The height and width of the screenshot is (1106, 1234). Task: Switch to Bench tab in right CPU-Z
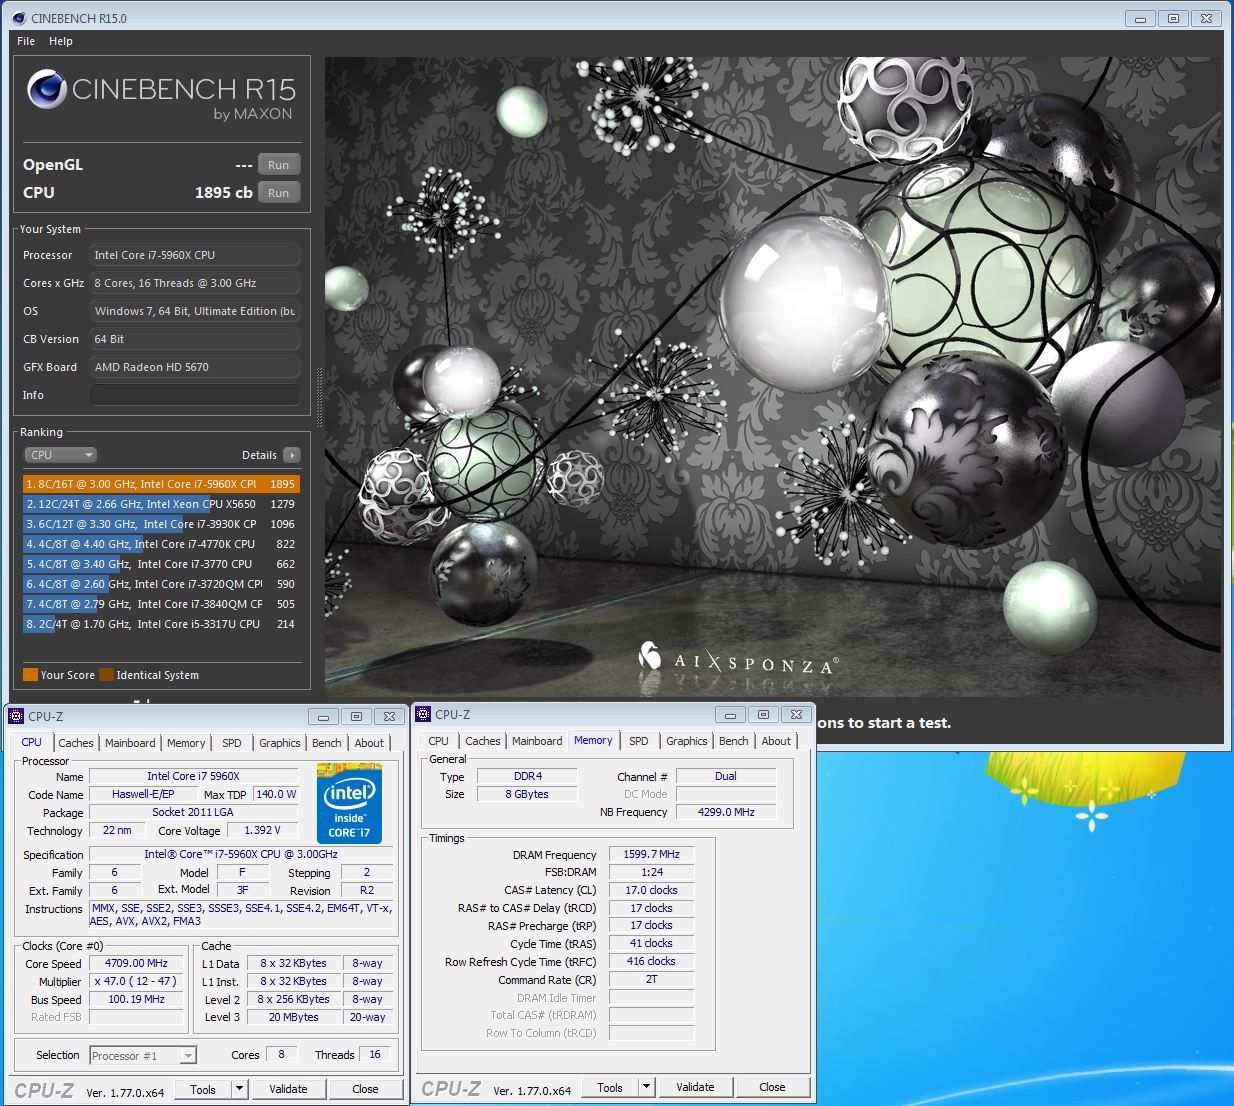pyautogui.click(x=734, y=741)
